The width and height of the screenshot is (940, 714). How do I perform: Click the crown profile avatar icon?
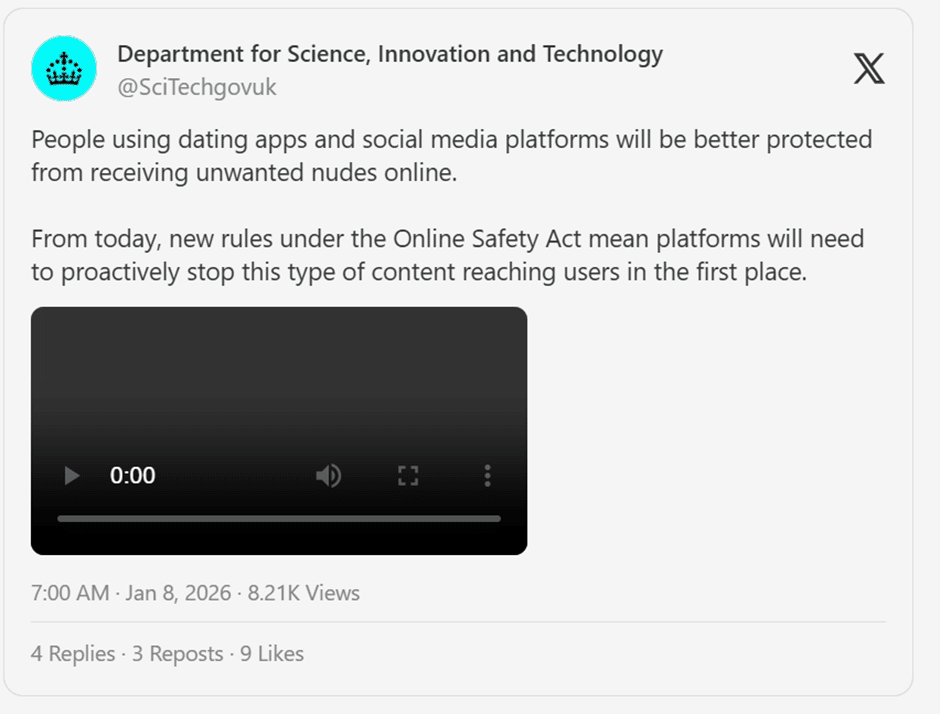coord(64,69)
